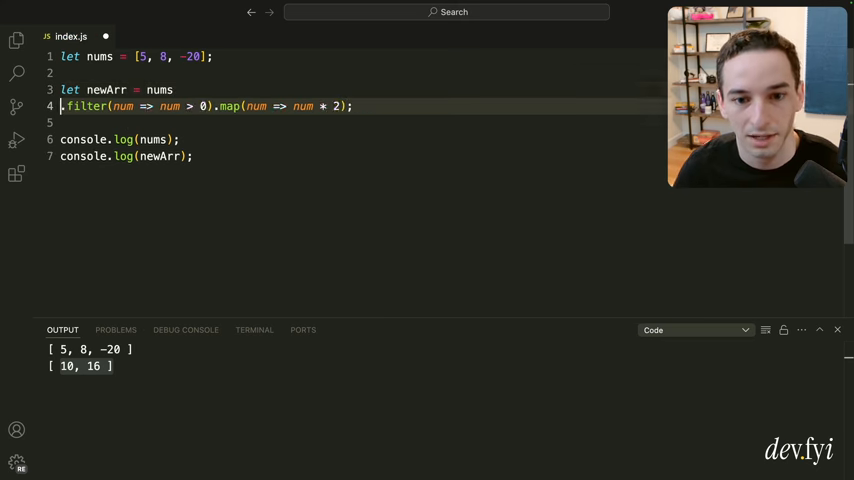Screen dimensions: 854x480
Task: Switch to the DEBUG CONSOLE tab
Action: 186,330
